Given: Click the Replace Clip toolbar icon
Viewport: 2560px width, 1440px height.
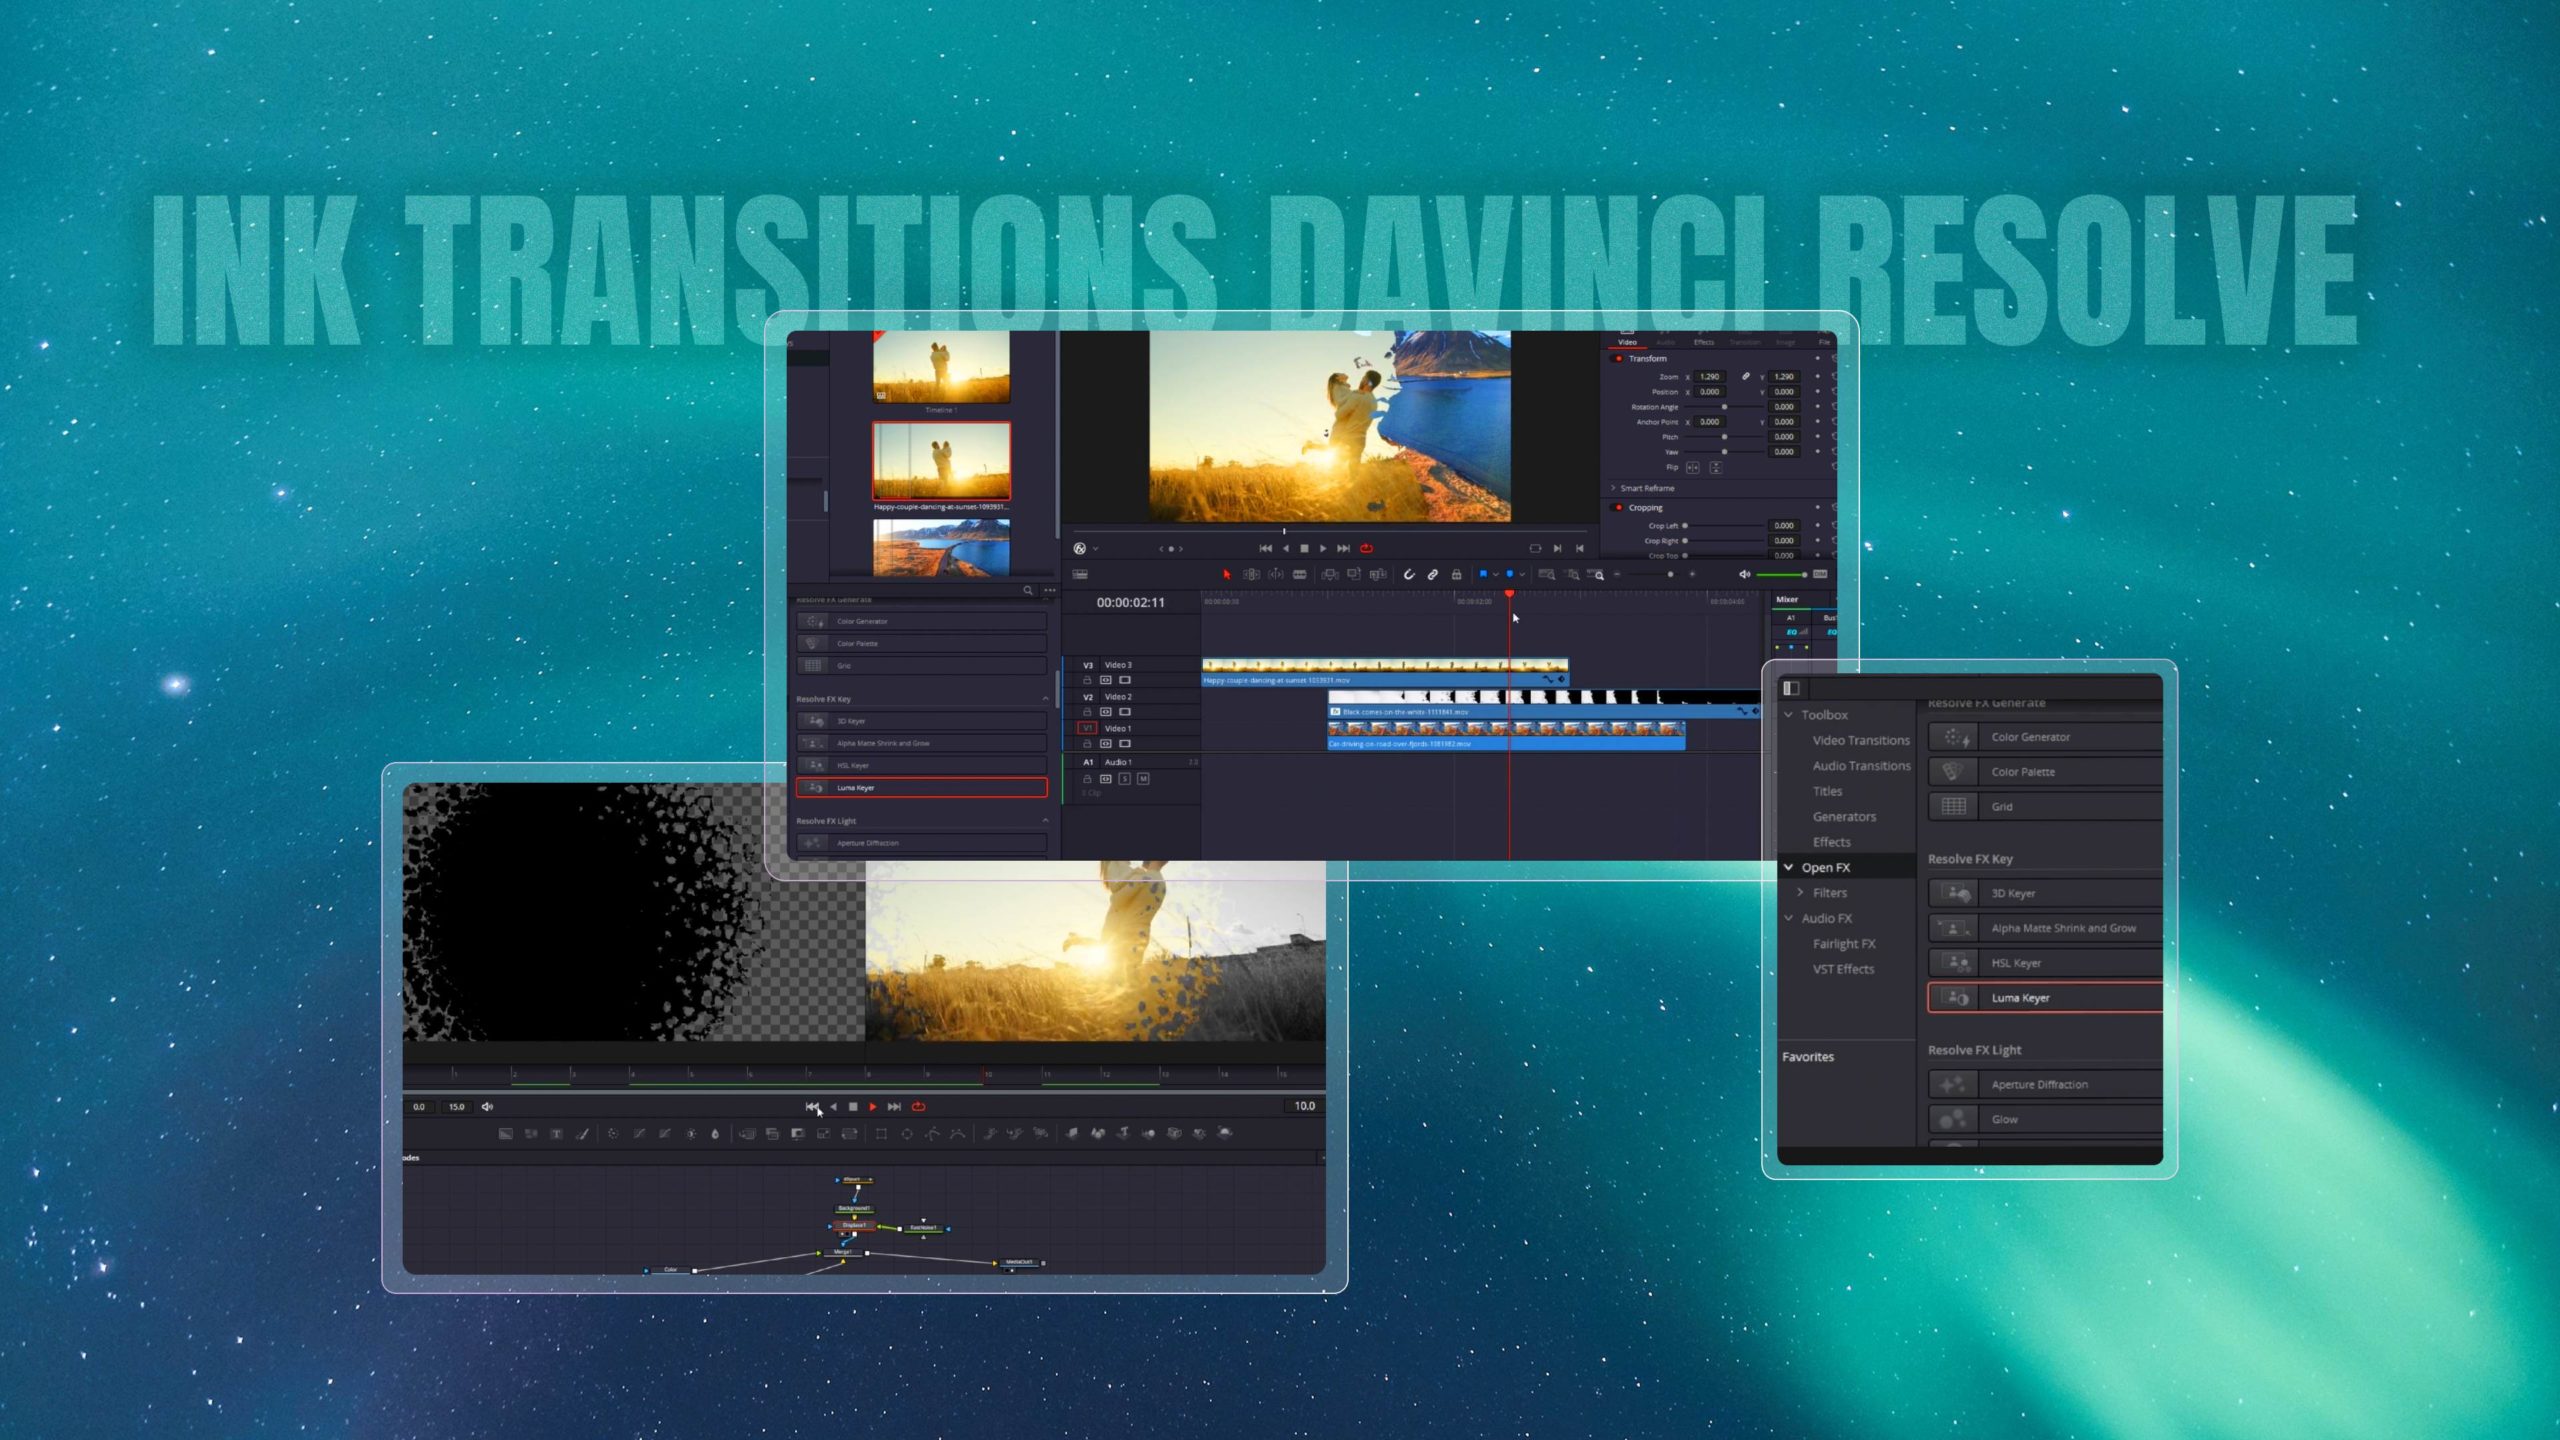Looking at the screenshot, I should [x=1378, y=575].
